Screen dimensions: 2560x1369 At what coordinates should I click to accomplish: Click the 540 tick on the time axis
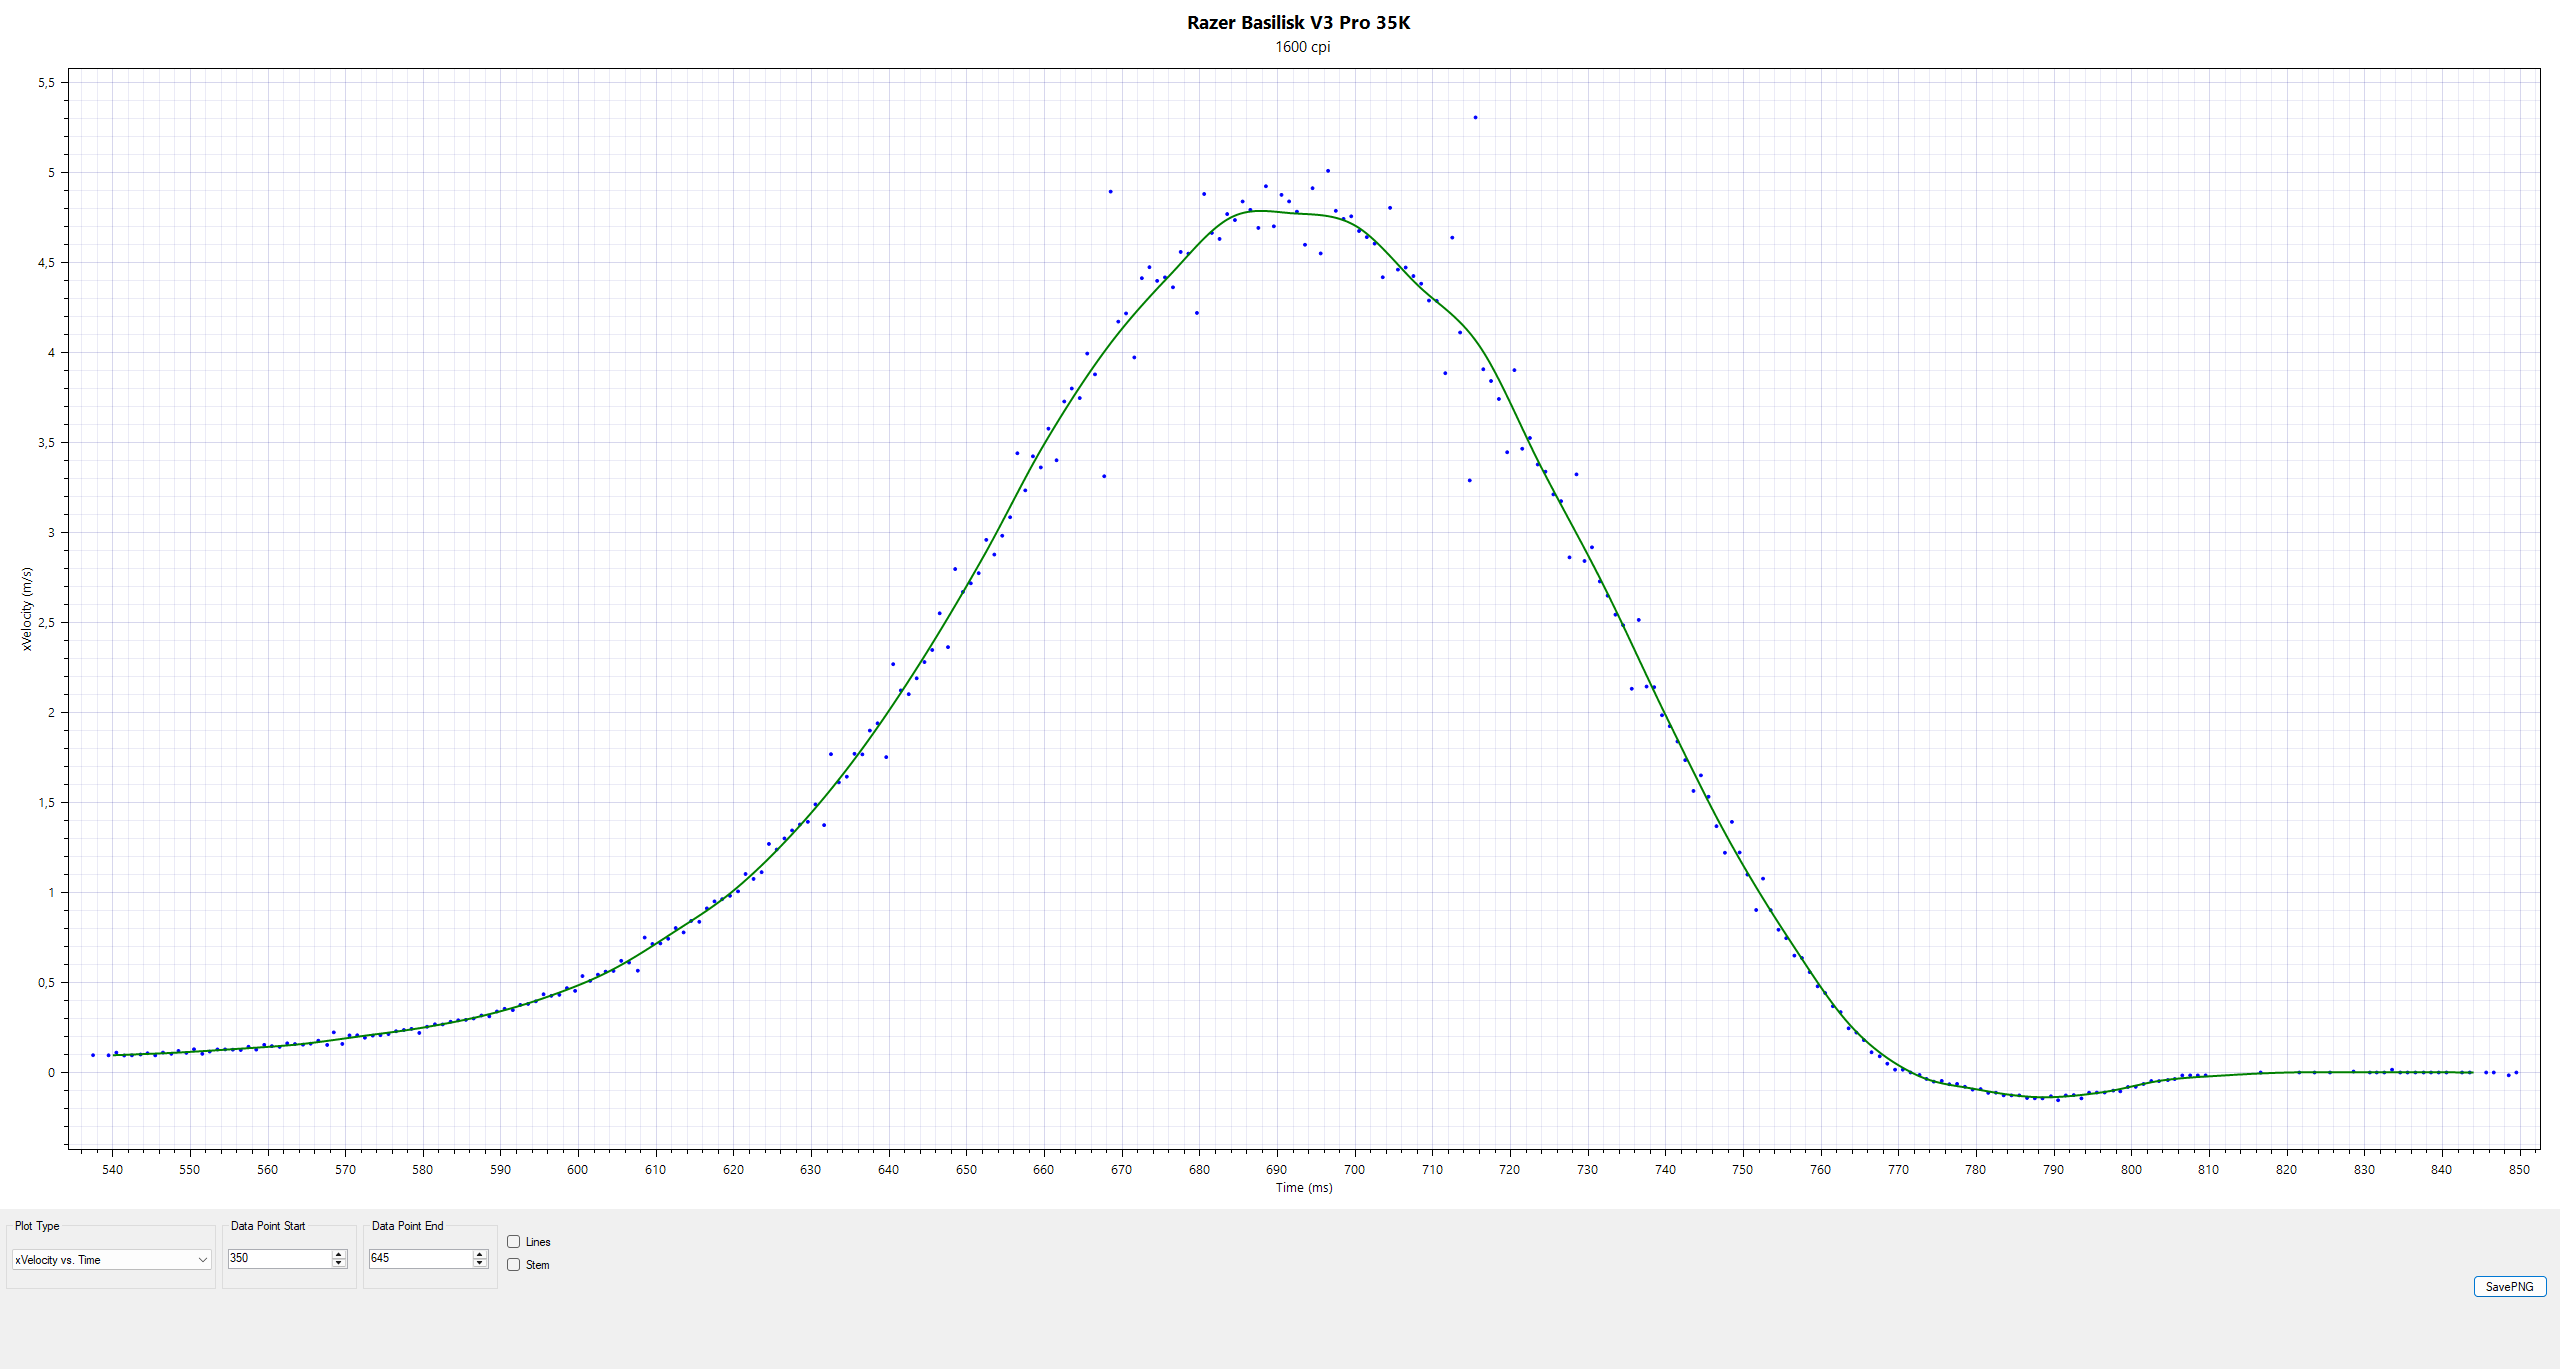coord(112,1169)
